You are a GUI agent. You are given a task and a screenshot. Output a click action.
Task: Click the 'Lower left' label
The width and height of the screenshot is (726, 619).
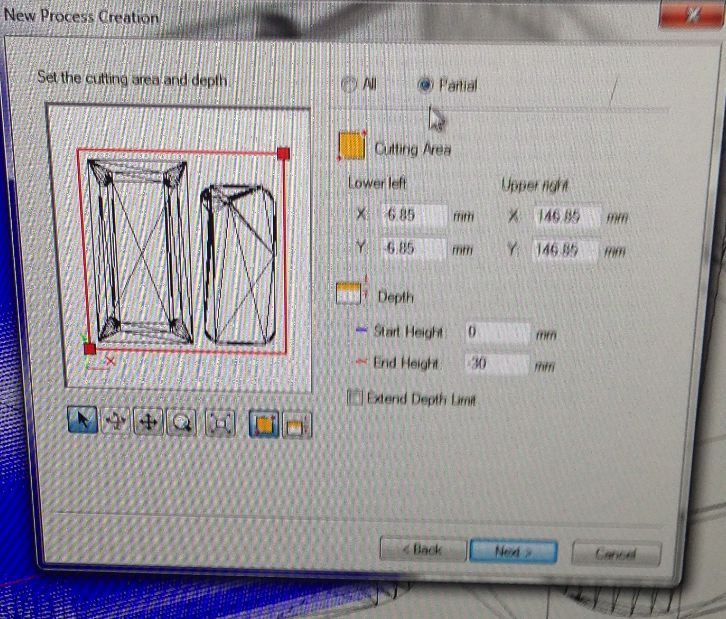point(377,183)
